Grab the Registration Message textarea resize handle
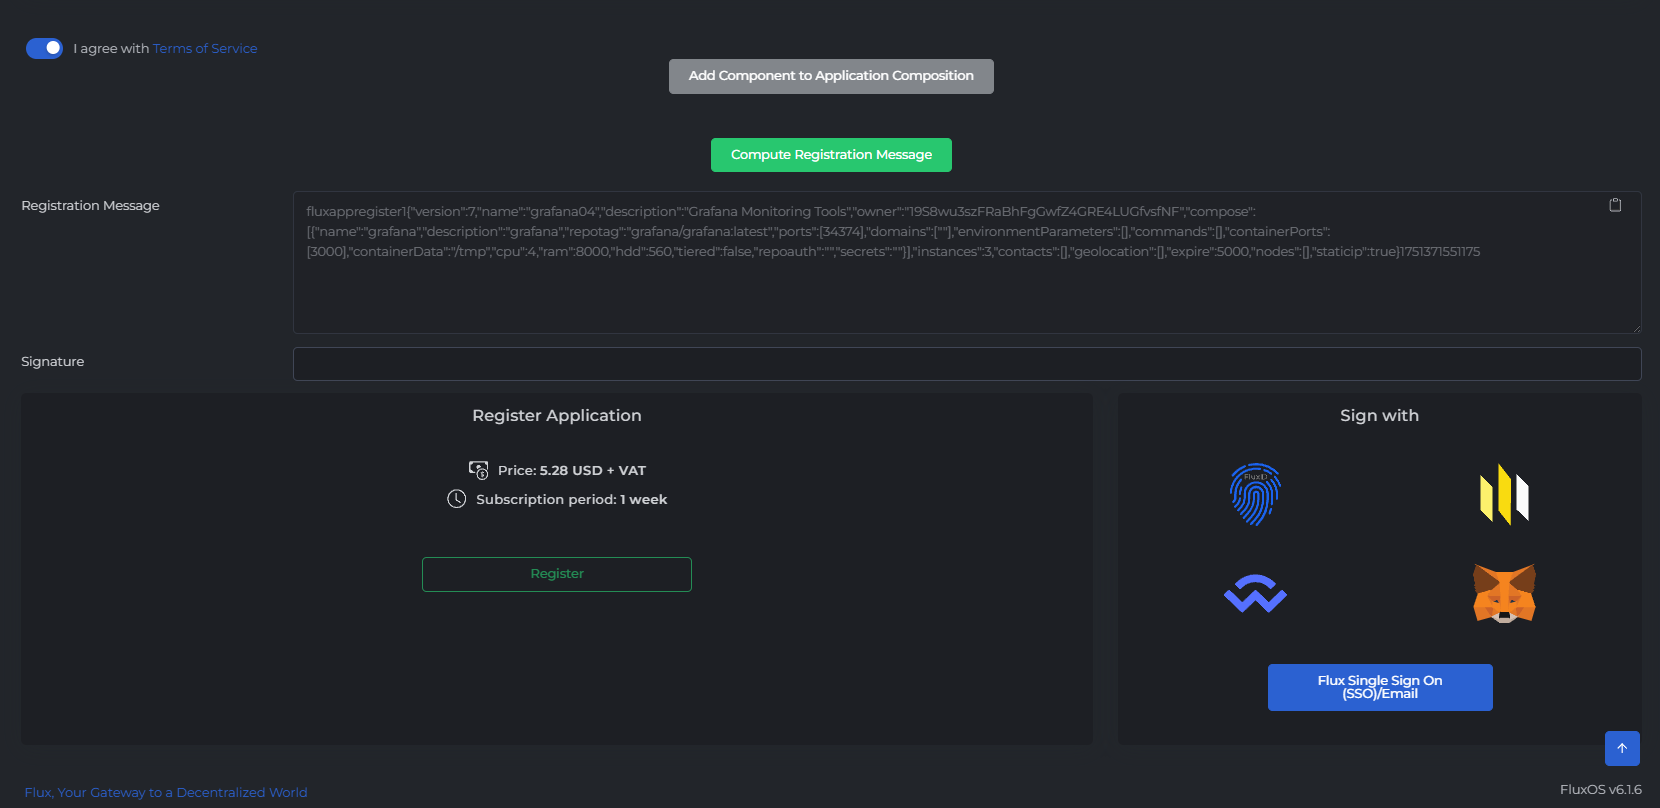This screenshot has height=808, width=1660. pos(1636,328)
